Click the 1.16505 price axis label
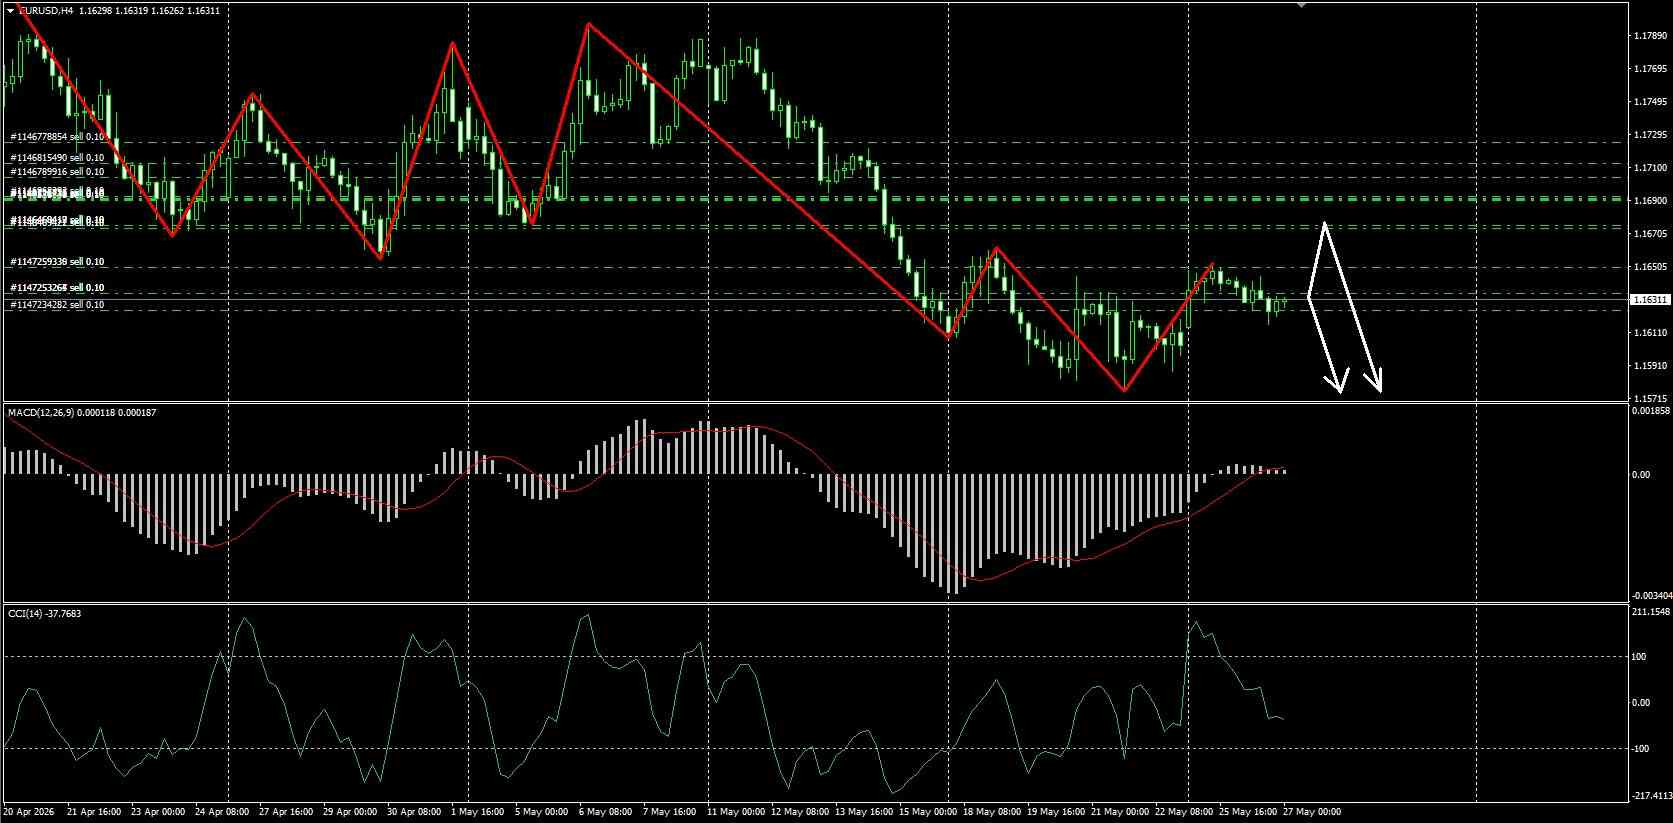This screenshot has width=1673, height=823. [x=1649, y=267]
